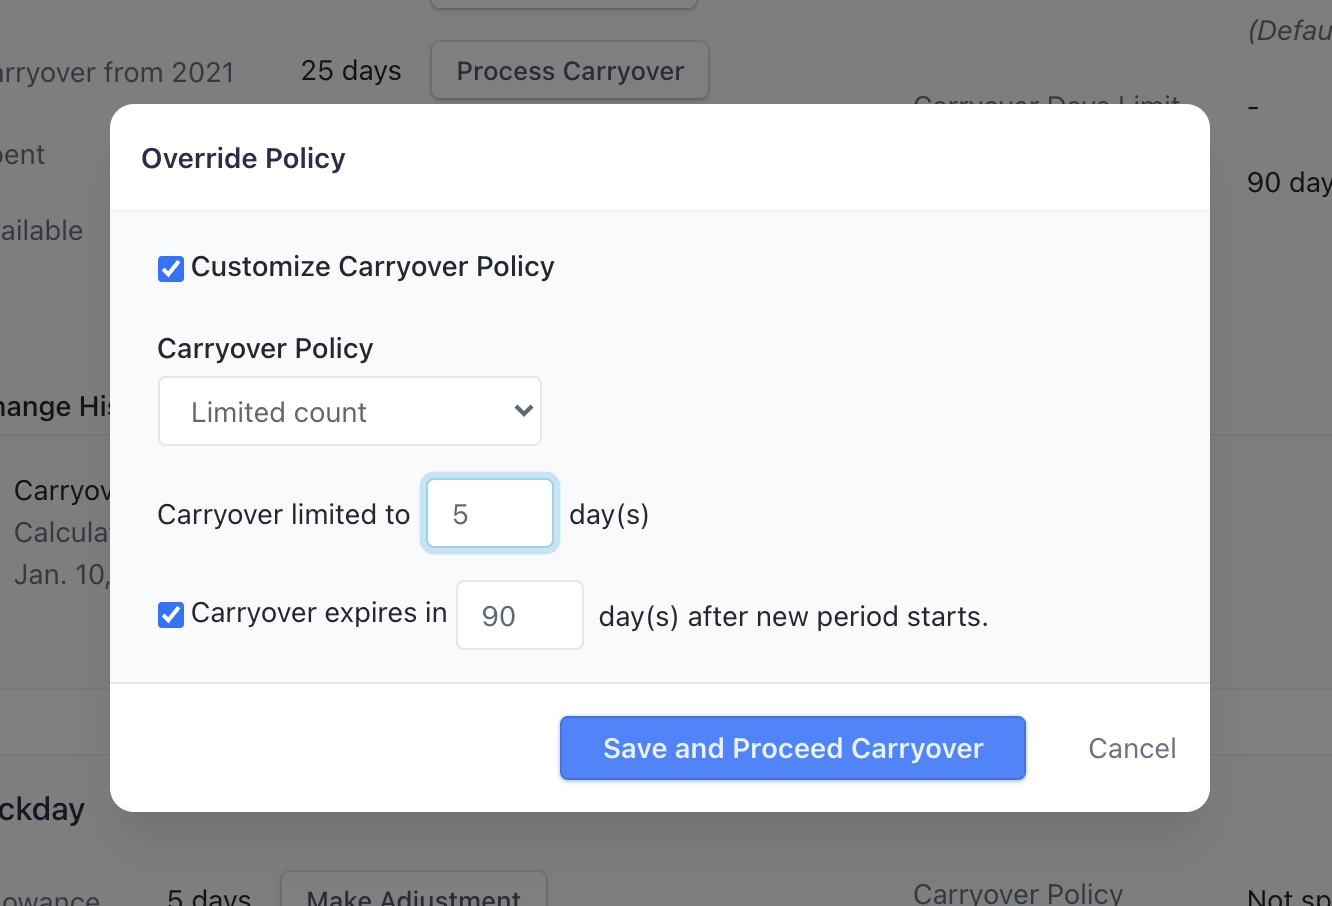The height and width of the screenshot is (906, 1332).
Task: Click the Make Adjustment button
Action: tap(413, 893)
